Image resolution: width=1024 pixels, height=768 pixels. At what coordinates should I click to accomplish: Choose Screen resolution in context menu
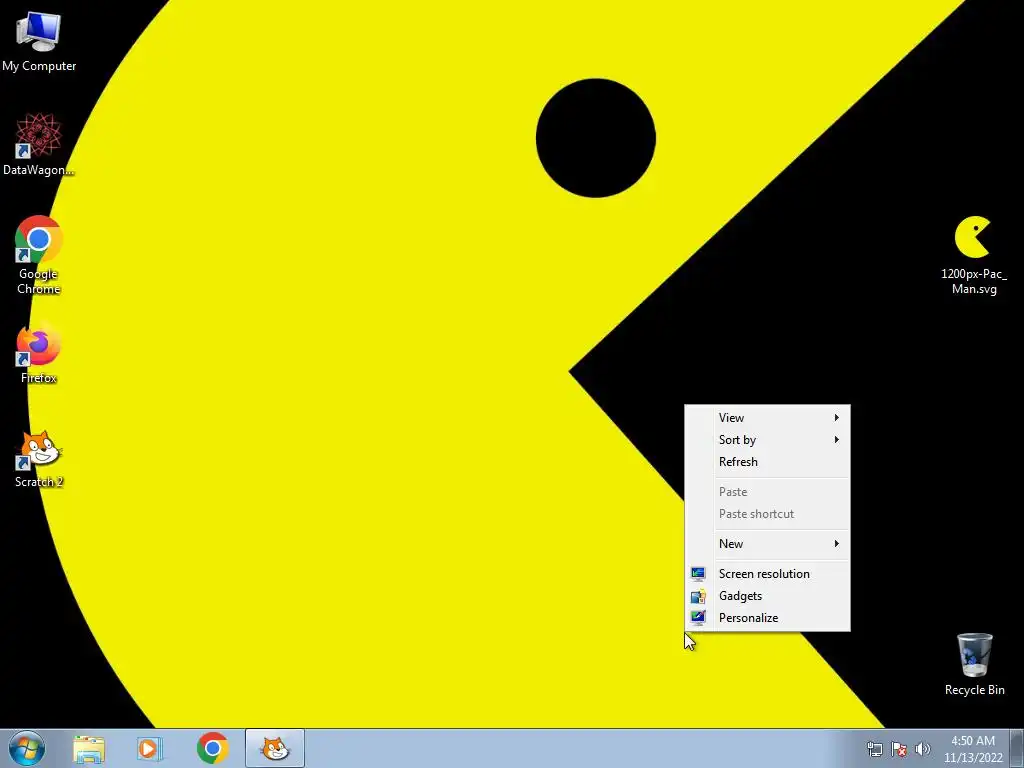(x=767, y=574)
